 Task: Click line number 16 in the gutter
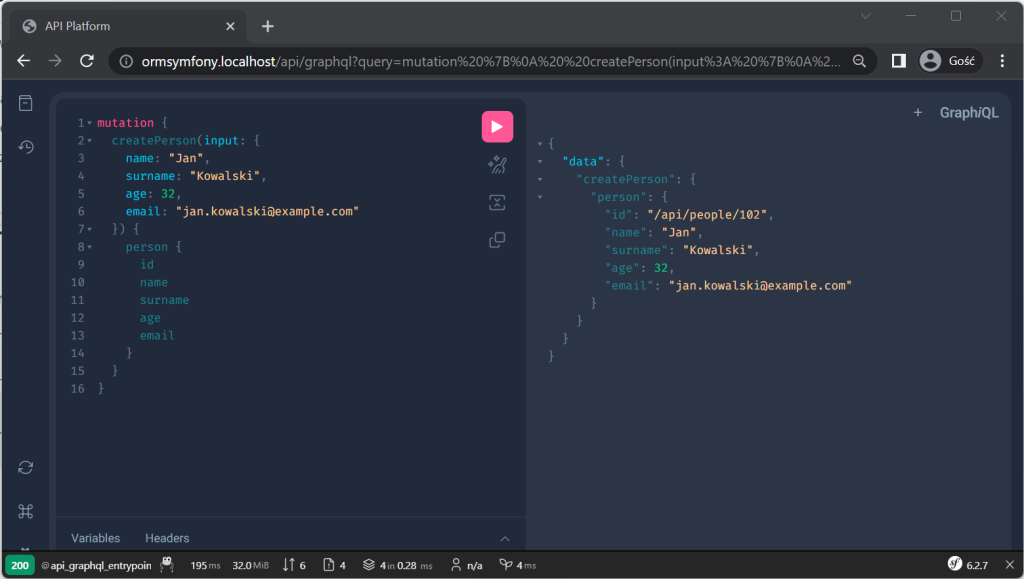[78, 388]
